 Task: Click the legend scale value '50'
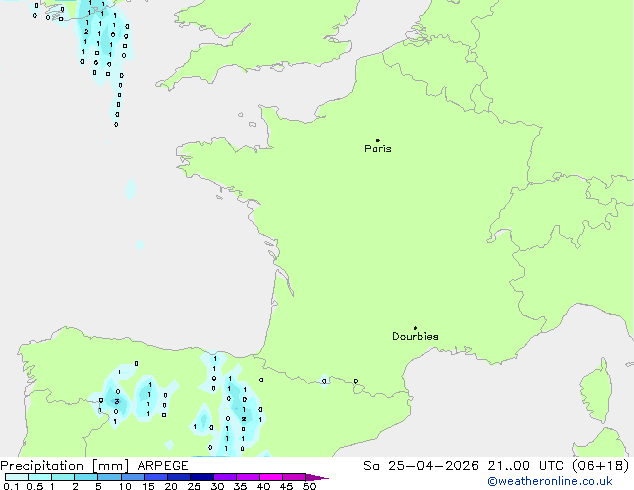coord(310,486)
